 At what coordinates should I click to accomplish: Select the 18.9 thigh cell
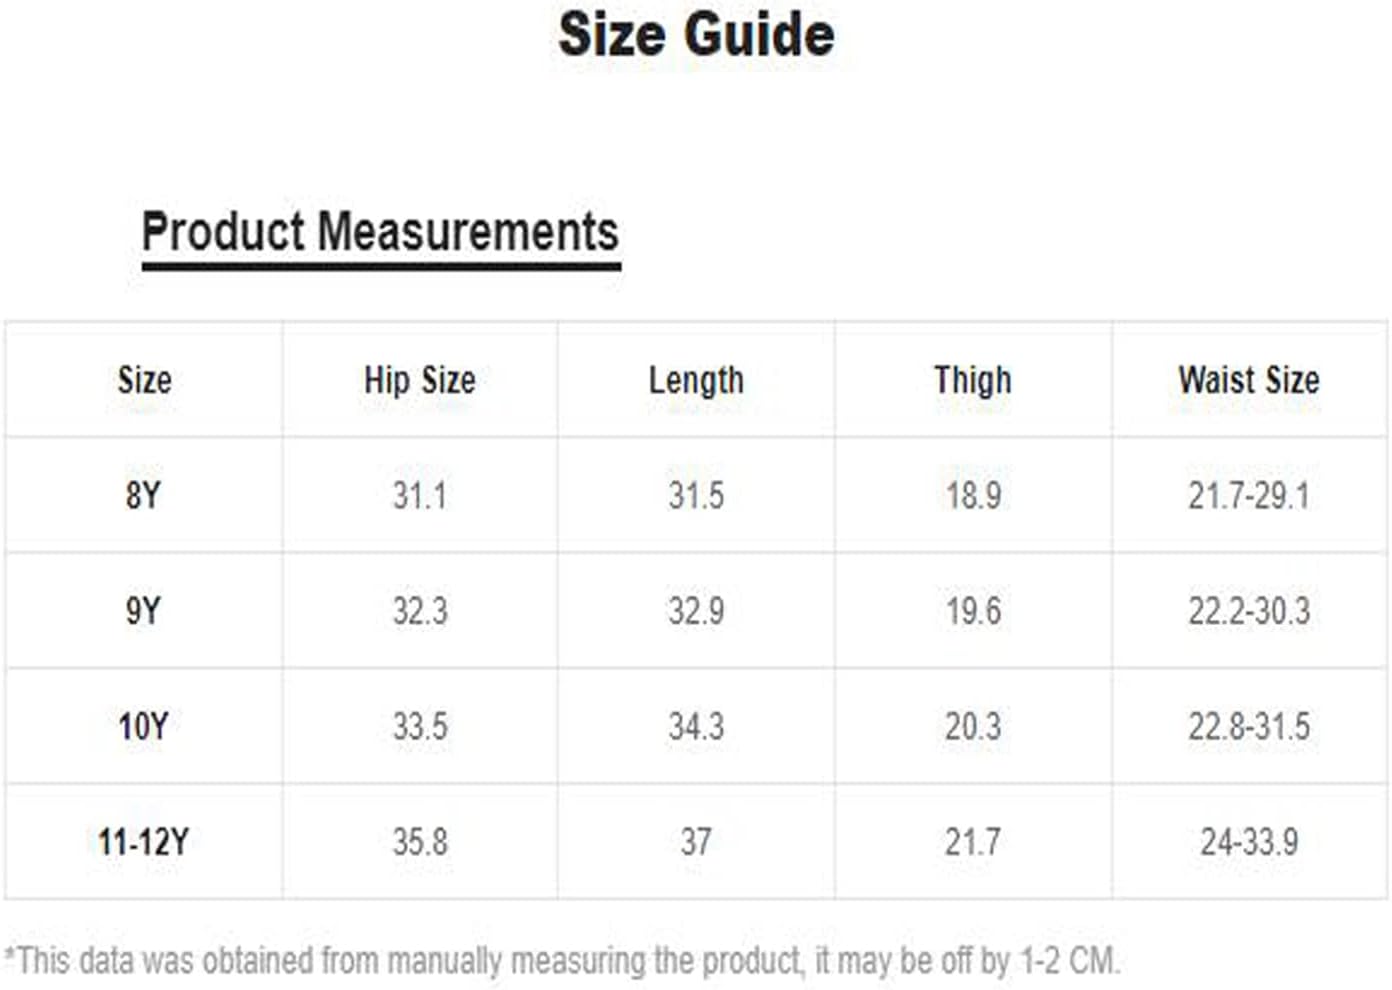[x=973, y=495]
